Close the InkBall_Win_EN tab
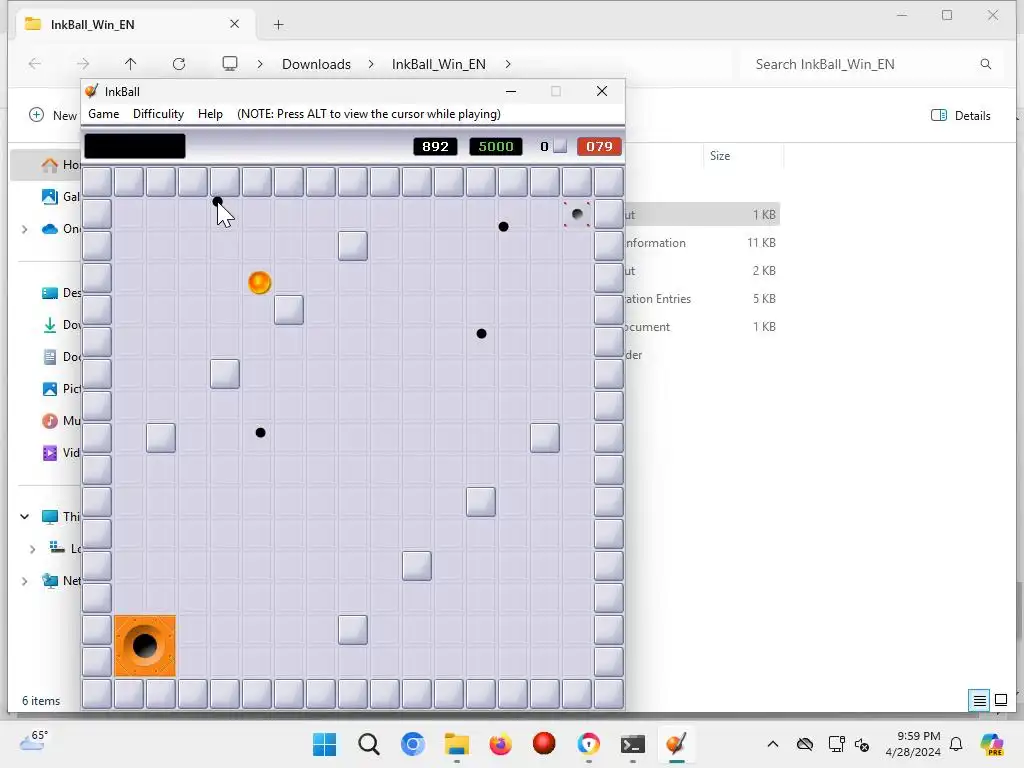The width and height of the screenshot is (1024, 768). pos(234,24)
